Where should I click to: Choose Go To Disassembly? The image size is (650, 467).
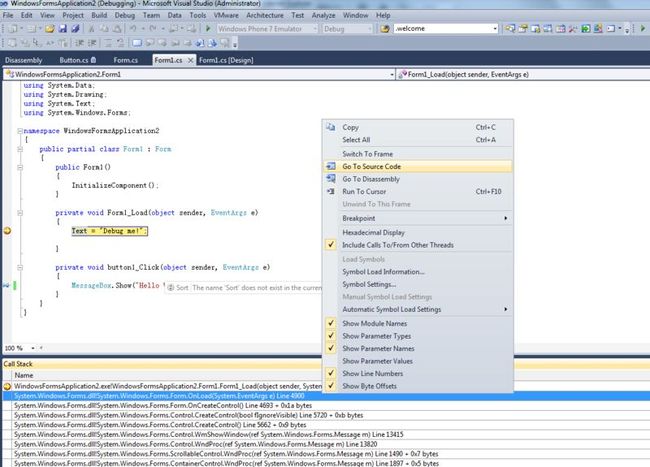tap(417, 179)
